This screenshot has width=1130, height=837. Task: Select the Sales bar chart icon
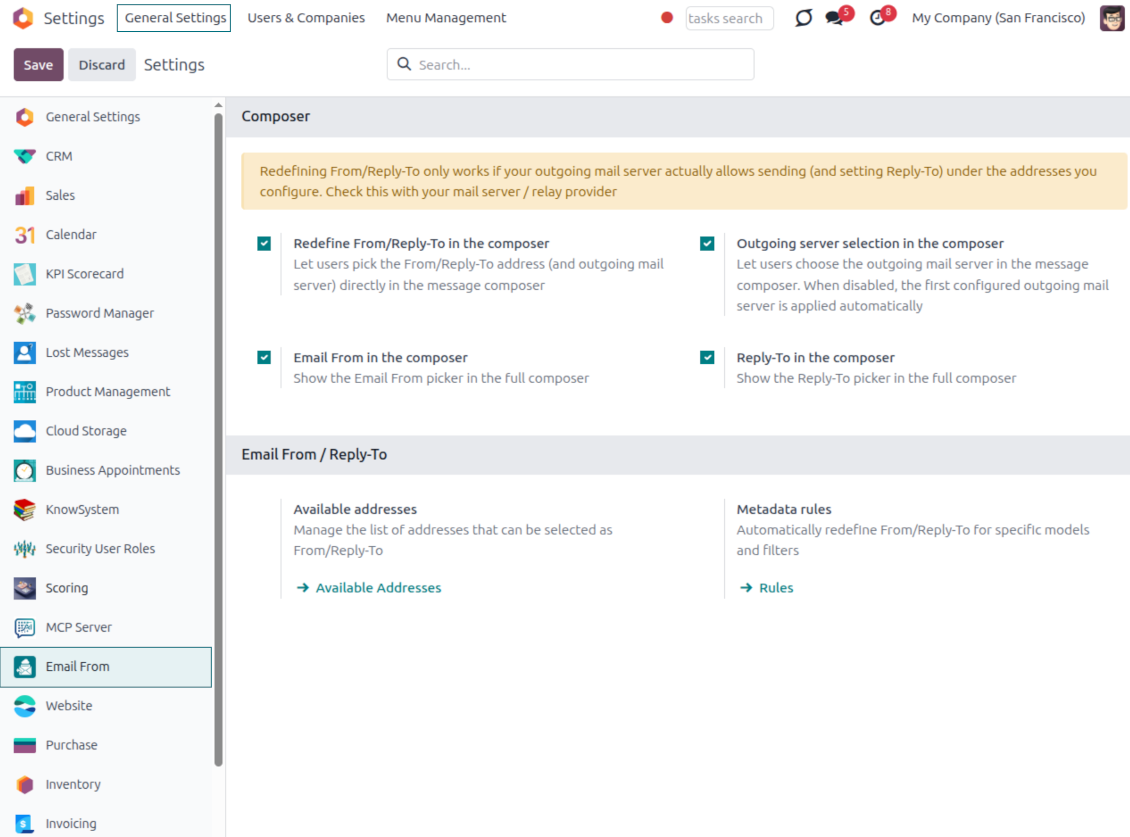25,195
